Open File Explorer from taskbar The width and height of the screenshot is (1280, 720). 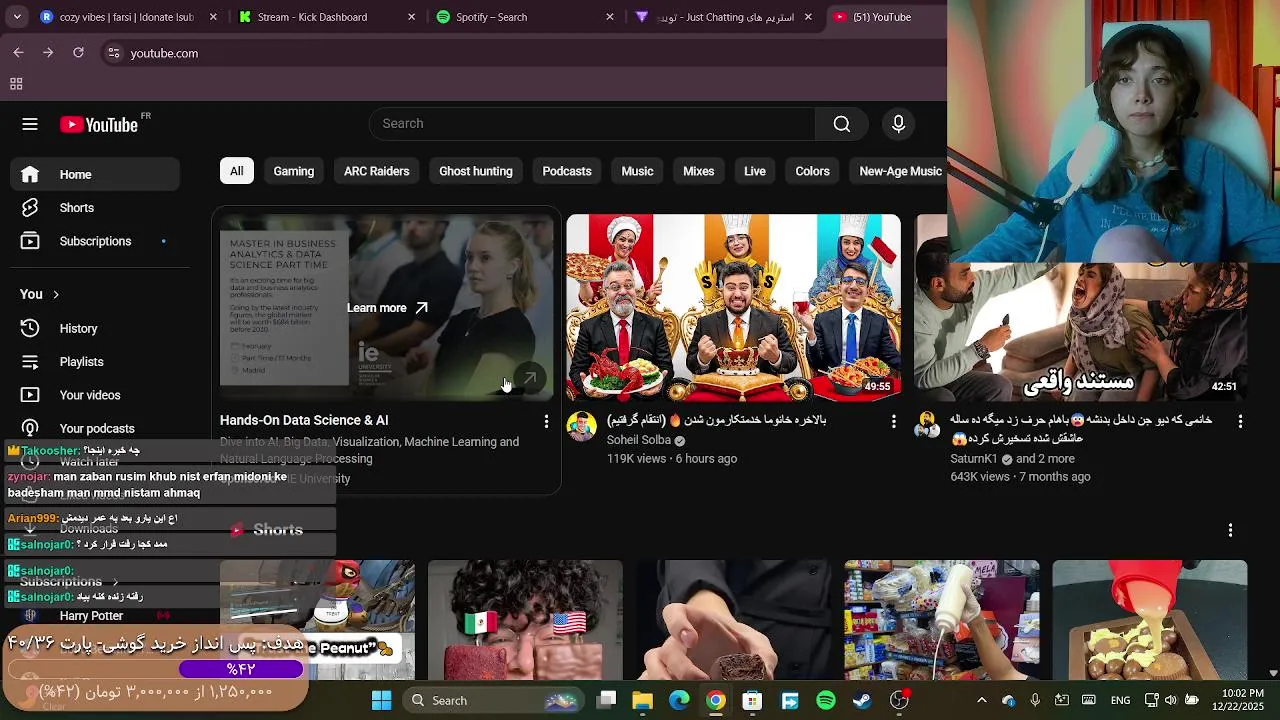tap(642, 700)
